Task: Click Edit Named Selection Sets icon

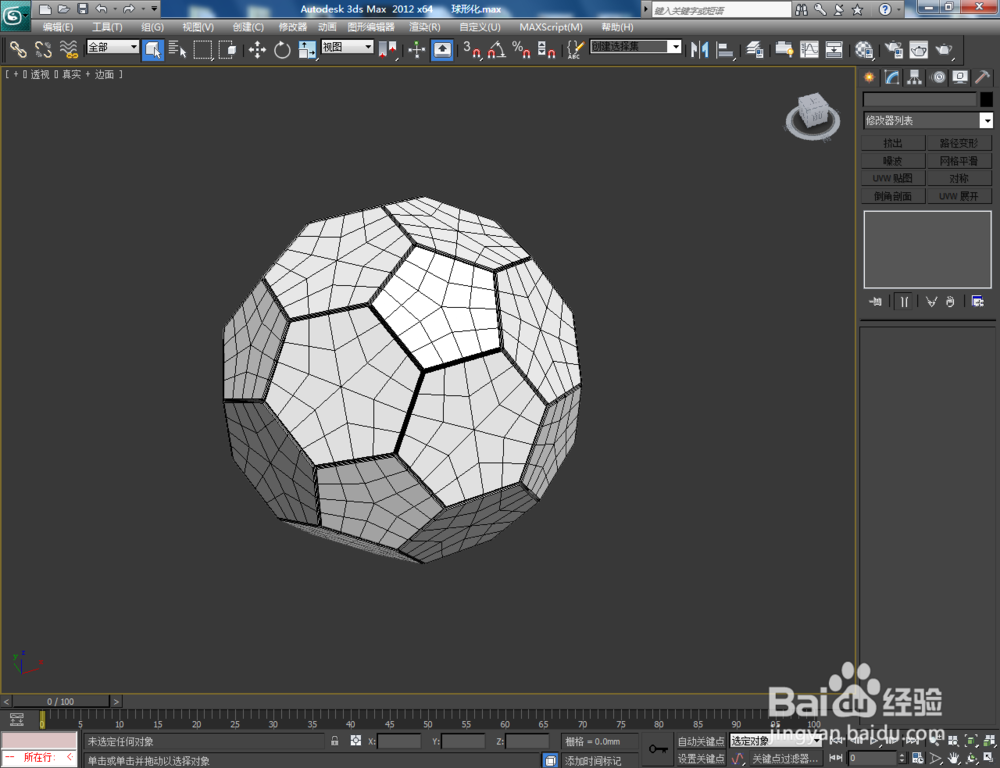Action: pos(575,49)
